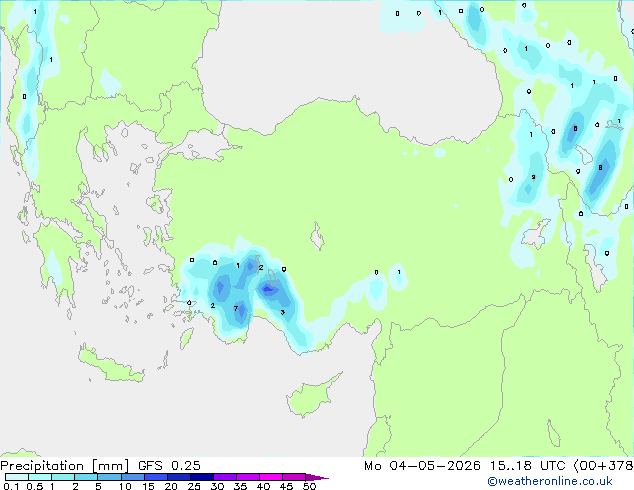The image size is (634, 490).
Task: Click the "45" legend scale label
Action: (x=286, y=486)
